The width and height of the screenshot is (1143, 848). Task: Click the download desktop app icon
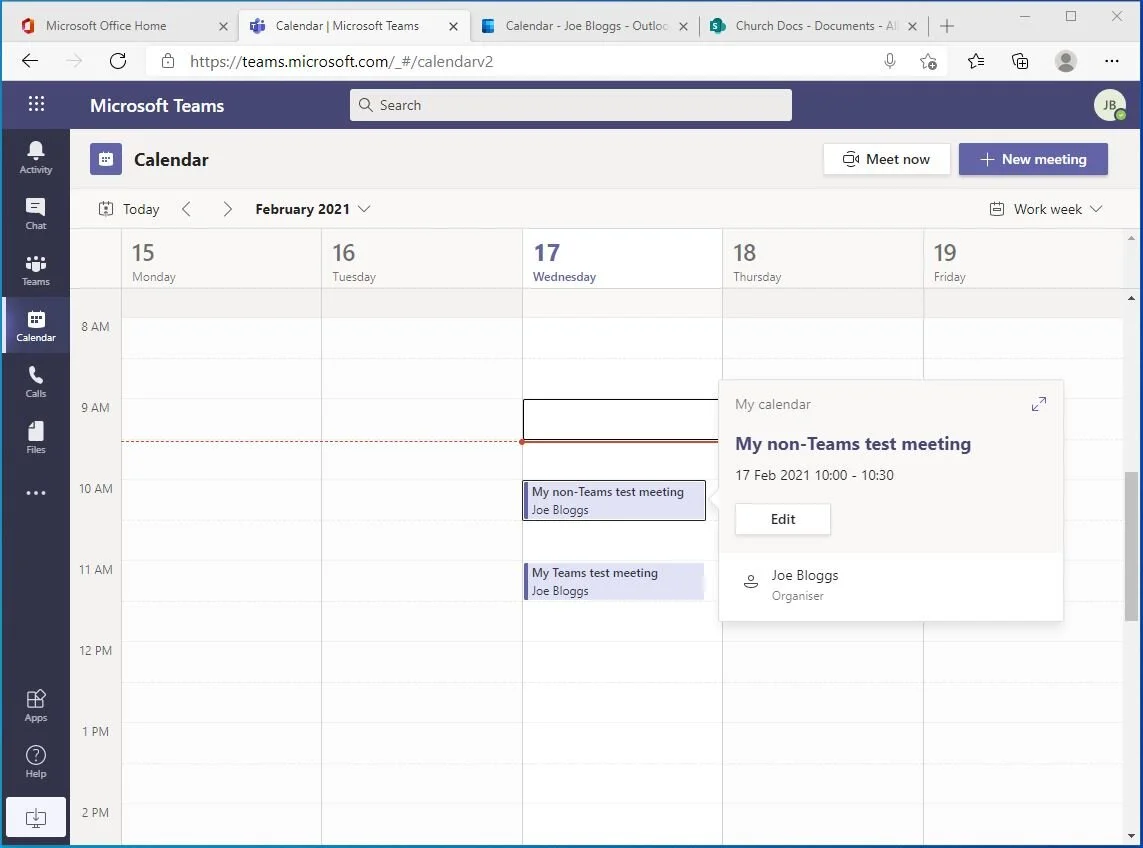(x=36, y=817)
